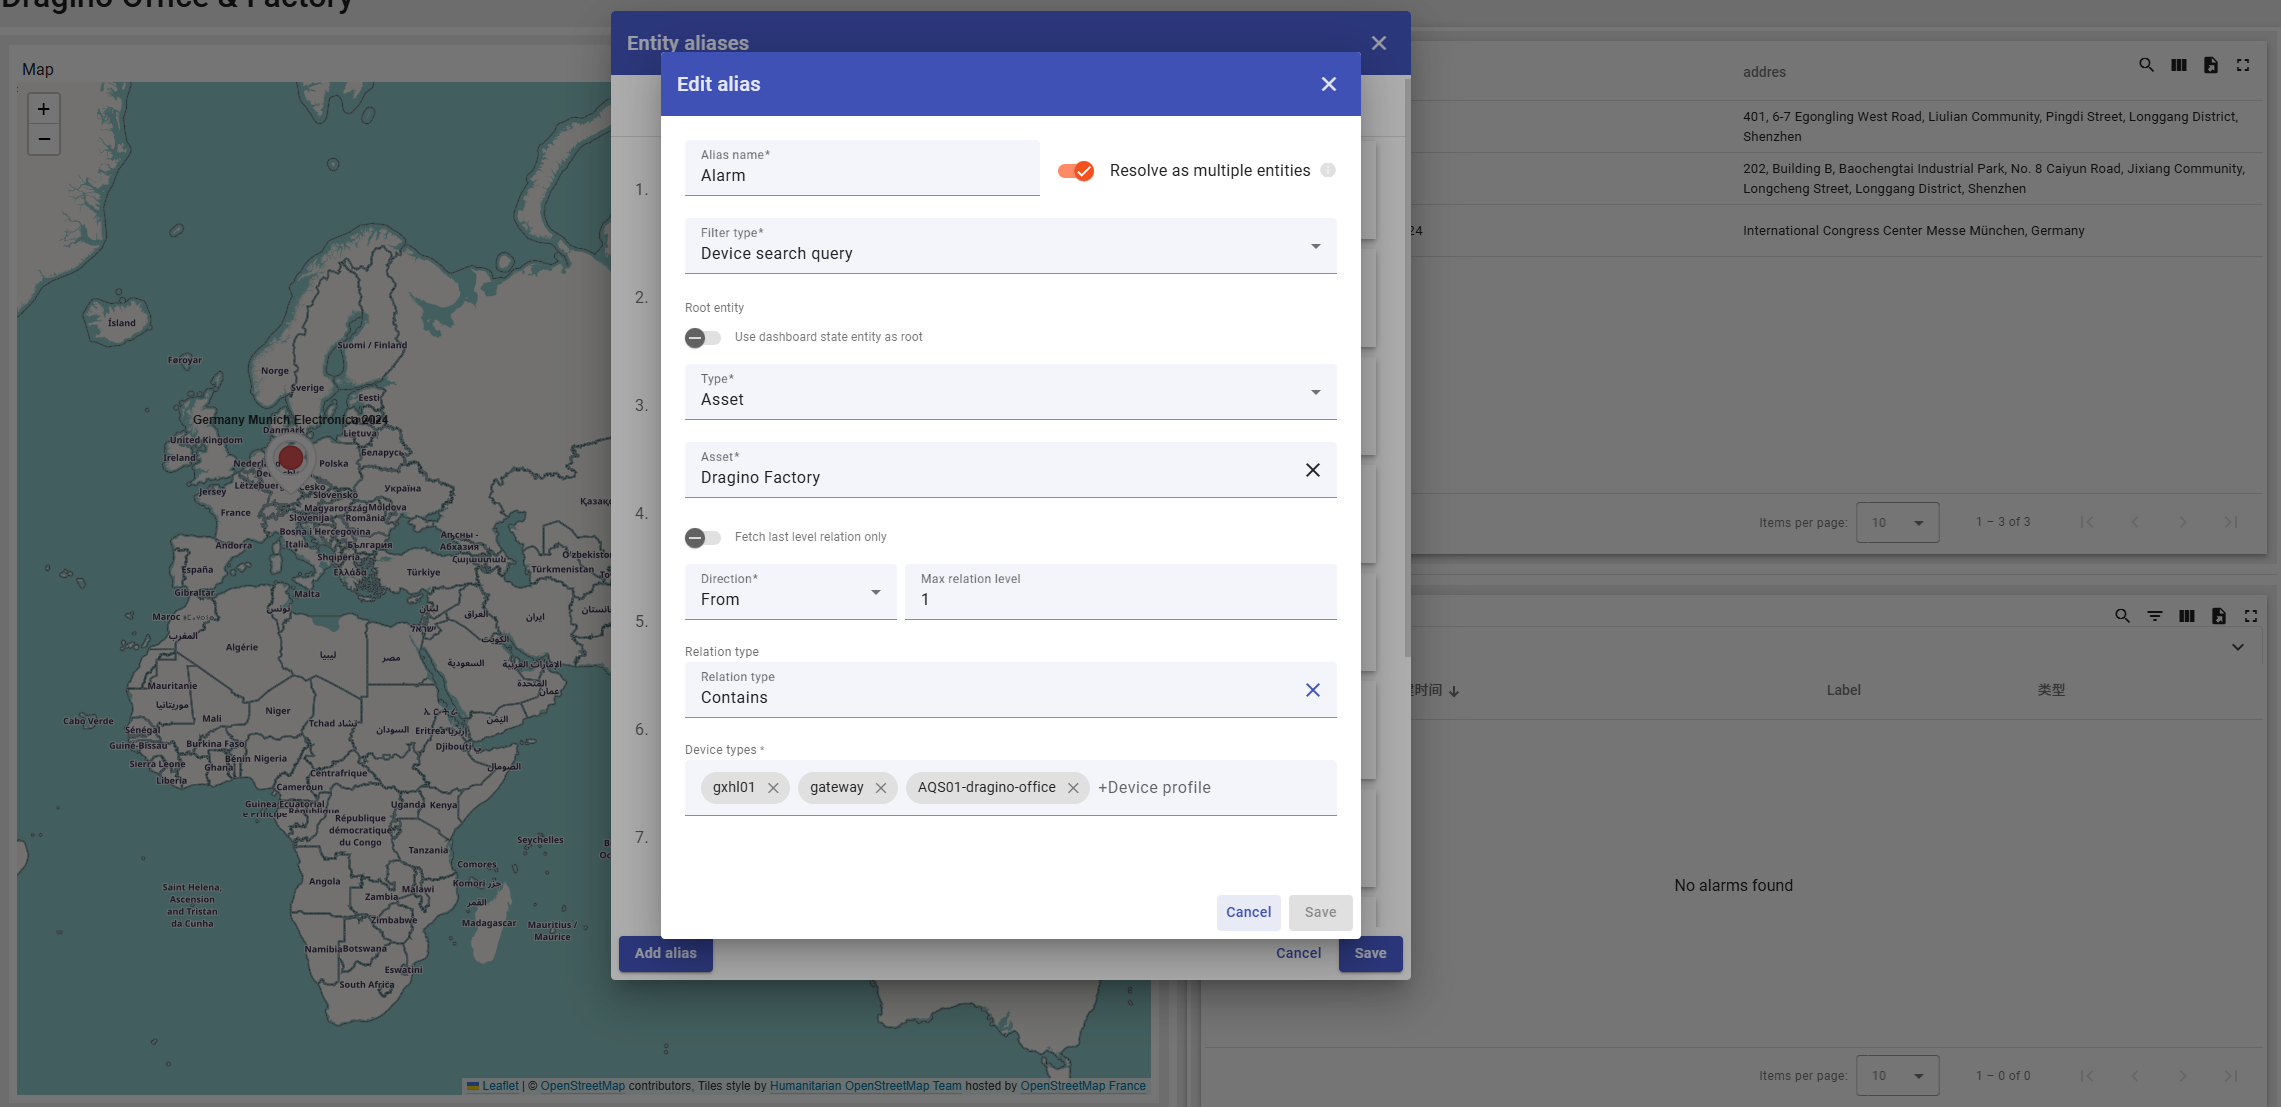Click the Alias name input field
2281x1107 pixels.
pos(862,175)
